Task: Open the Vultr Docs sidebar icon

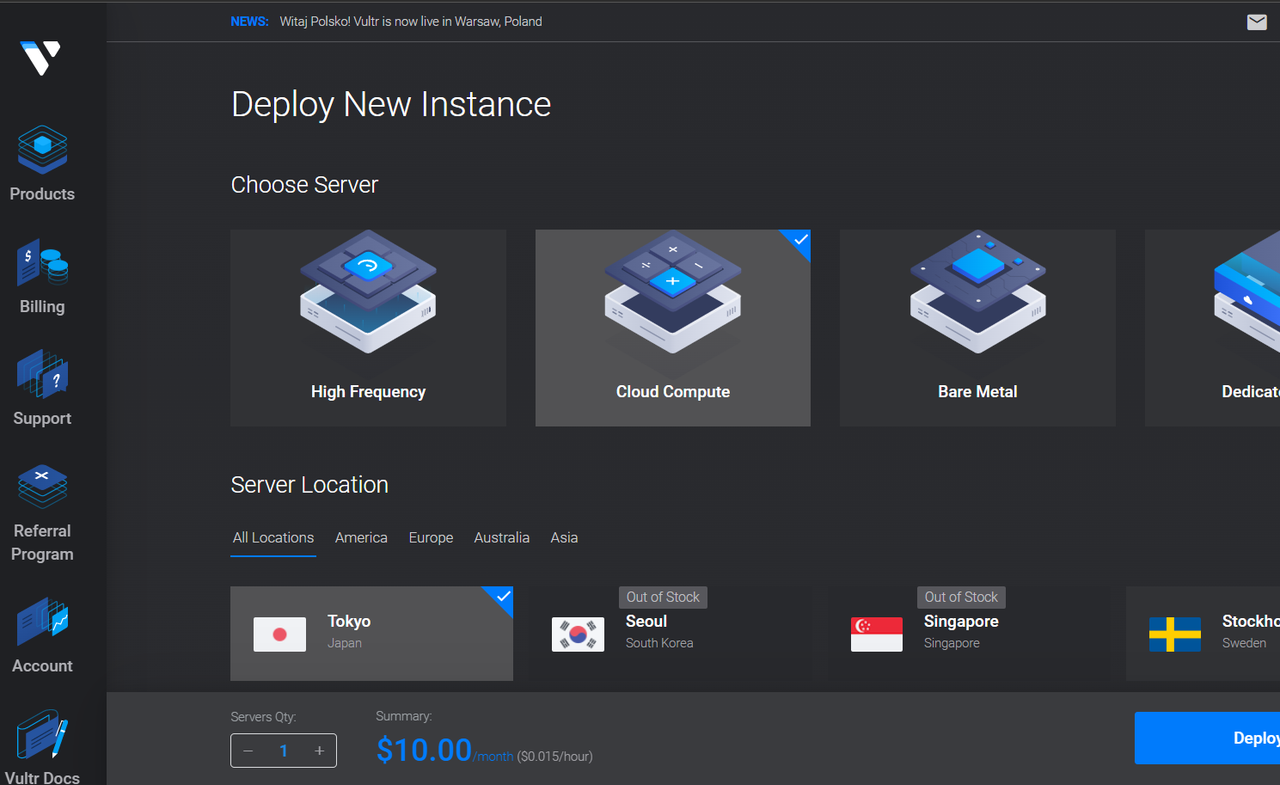Action: pyautogui.click(x=42, y=735)
